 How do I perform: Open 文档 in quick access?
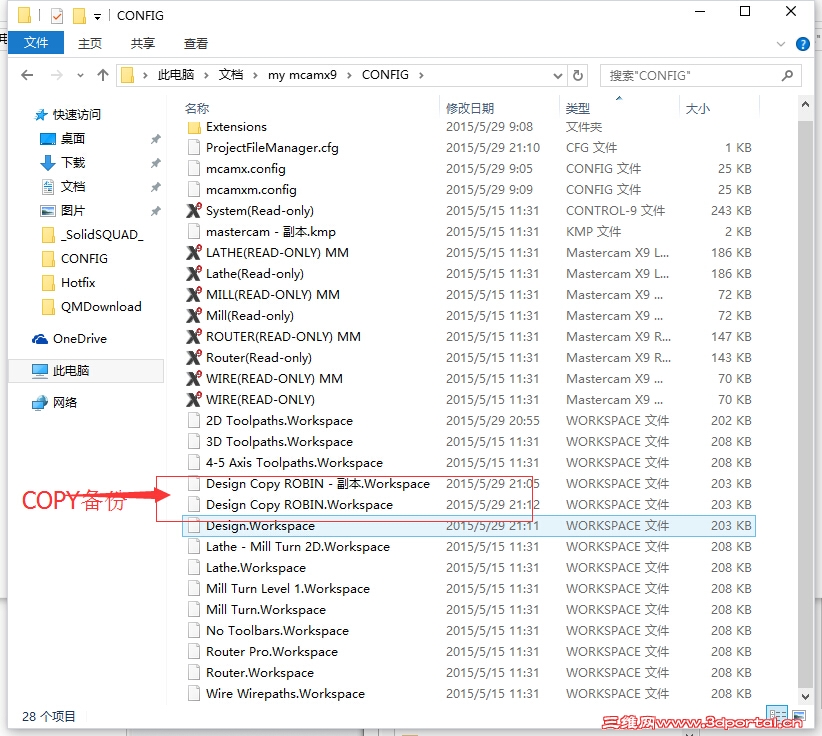[x=73, y=187]
